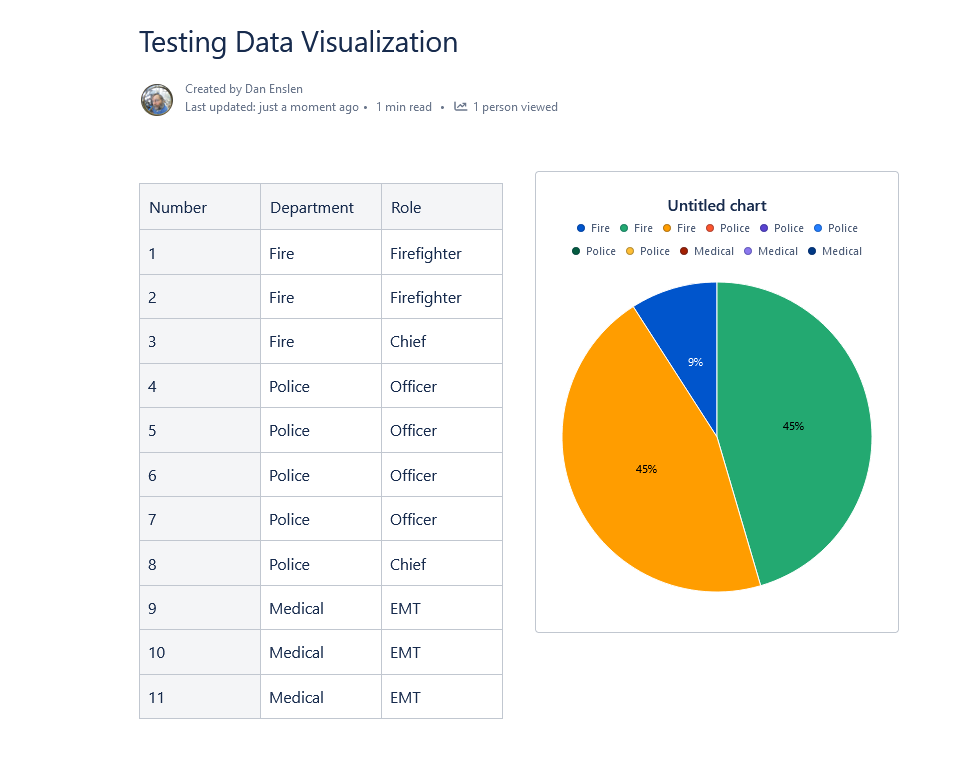Viewport: 955px width, 778px height.
Task: Click the blue Fire legend dot
Action: click(580, 228)
